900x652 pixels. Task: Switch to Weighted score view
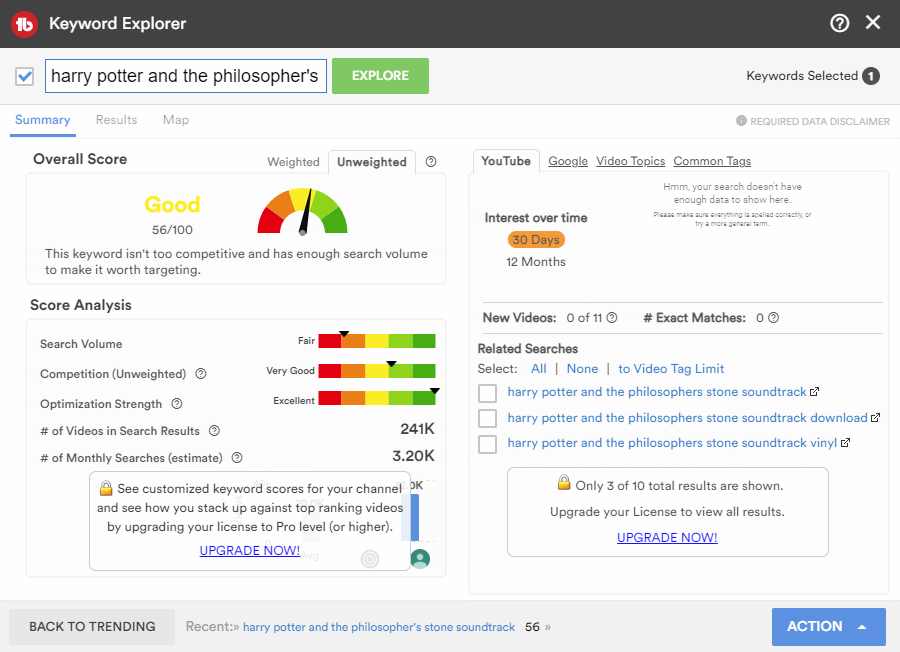point(293,162)
